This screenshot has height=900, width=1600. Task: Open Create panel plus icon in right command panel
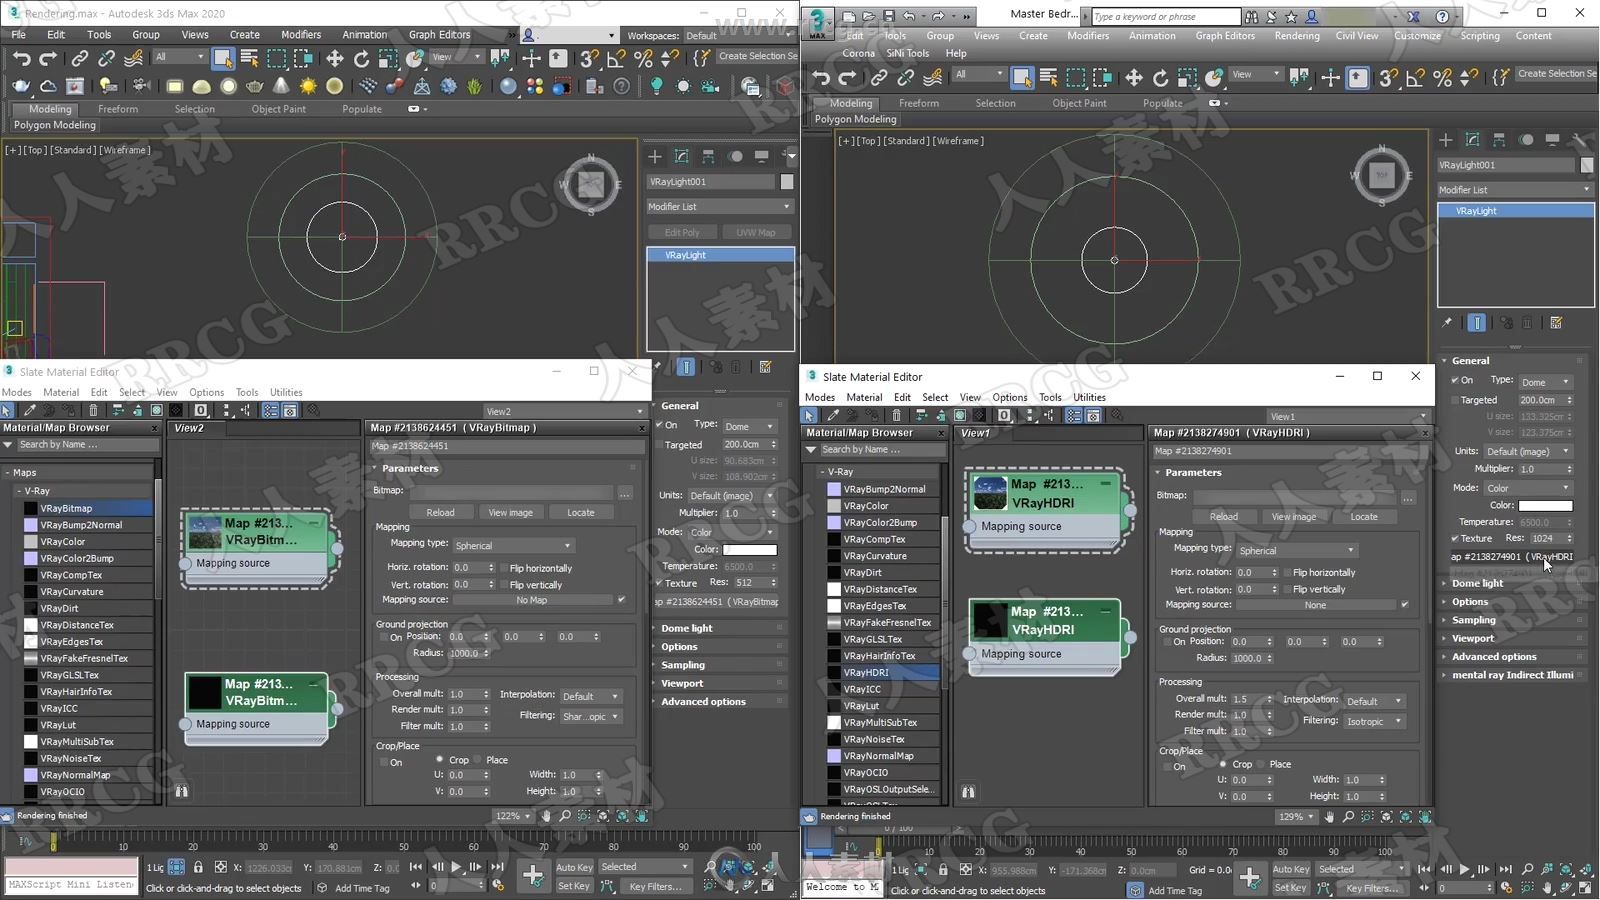point(1445,140)
